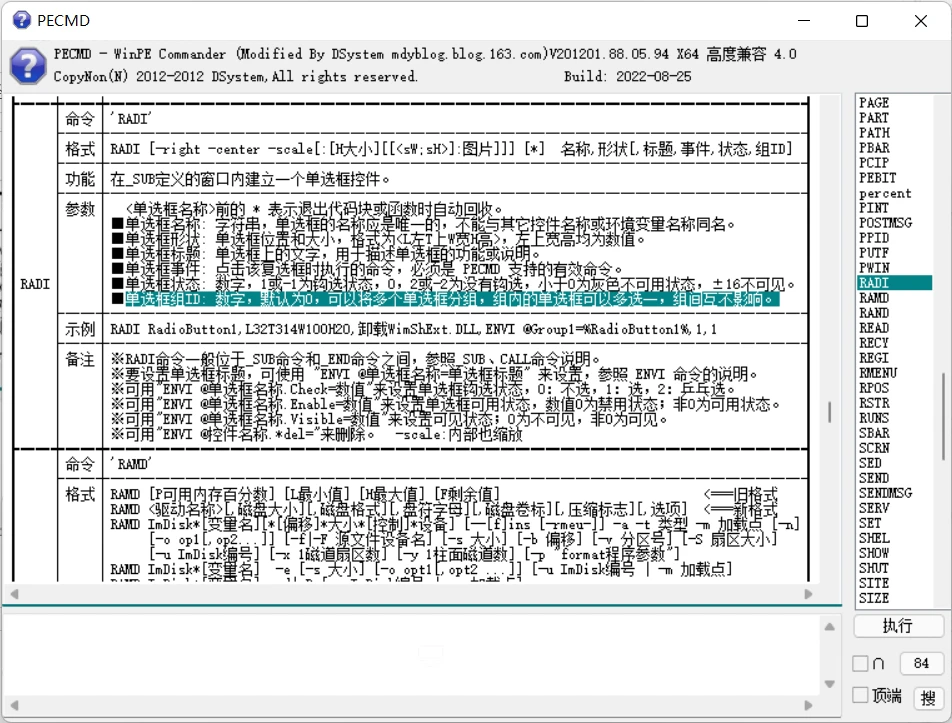Click input box scrollbar up arrow

[829, 626]
